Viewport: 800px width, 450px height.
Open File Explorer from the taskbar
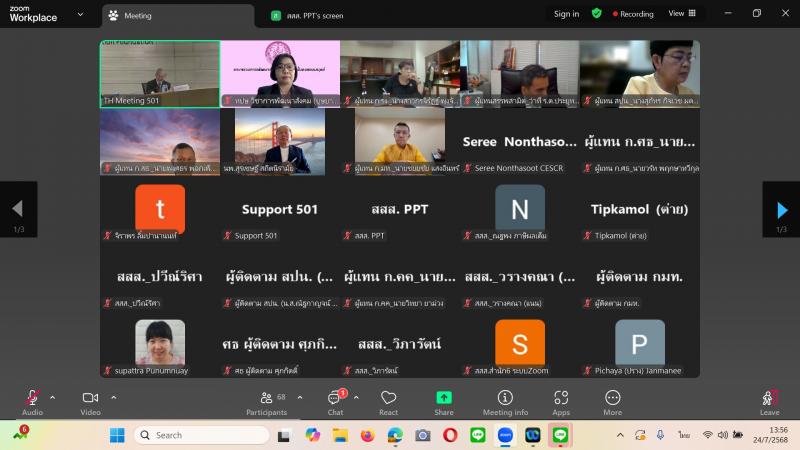point(340,435)
